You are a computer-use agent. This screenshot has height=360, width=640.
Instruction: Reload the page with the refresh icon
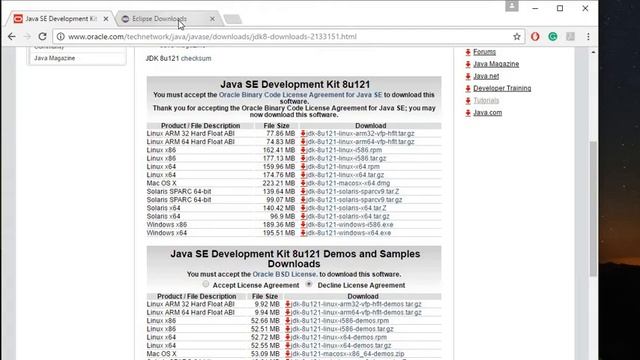tap(42, 37)
